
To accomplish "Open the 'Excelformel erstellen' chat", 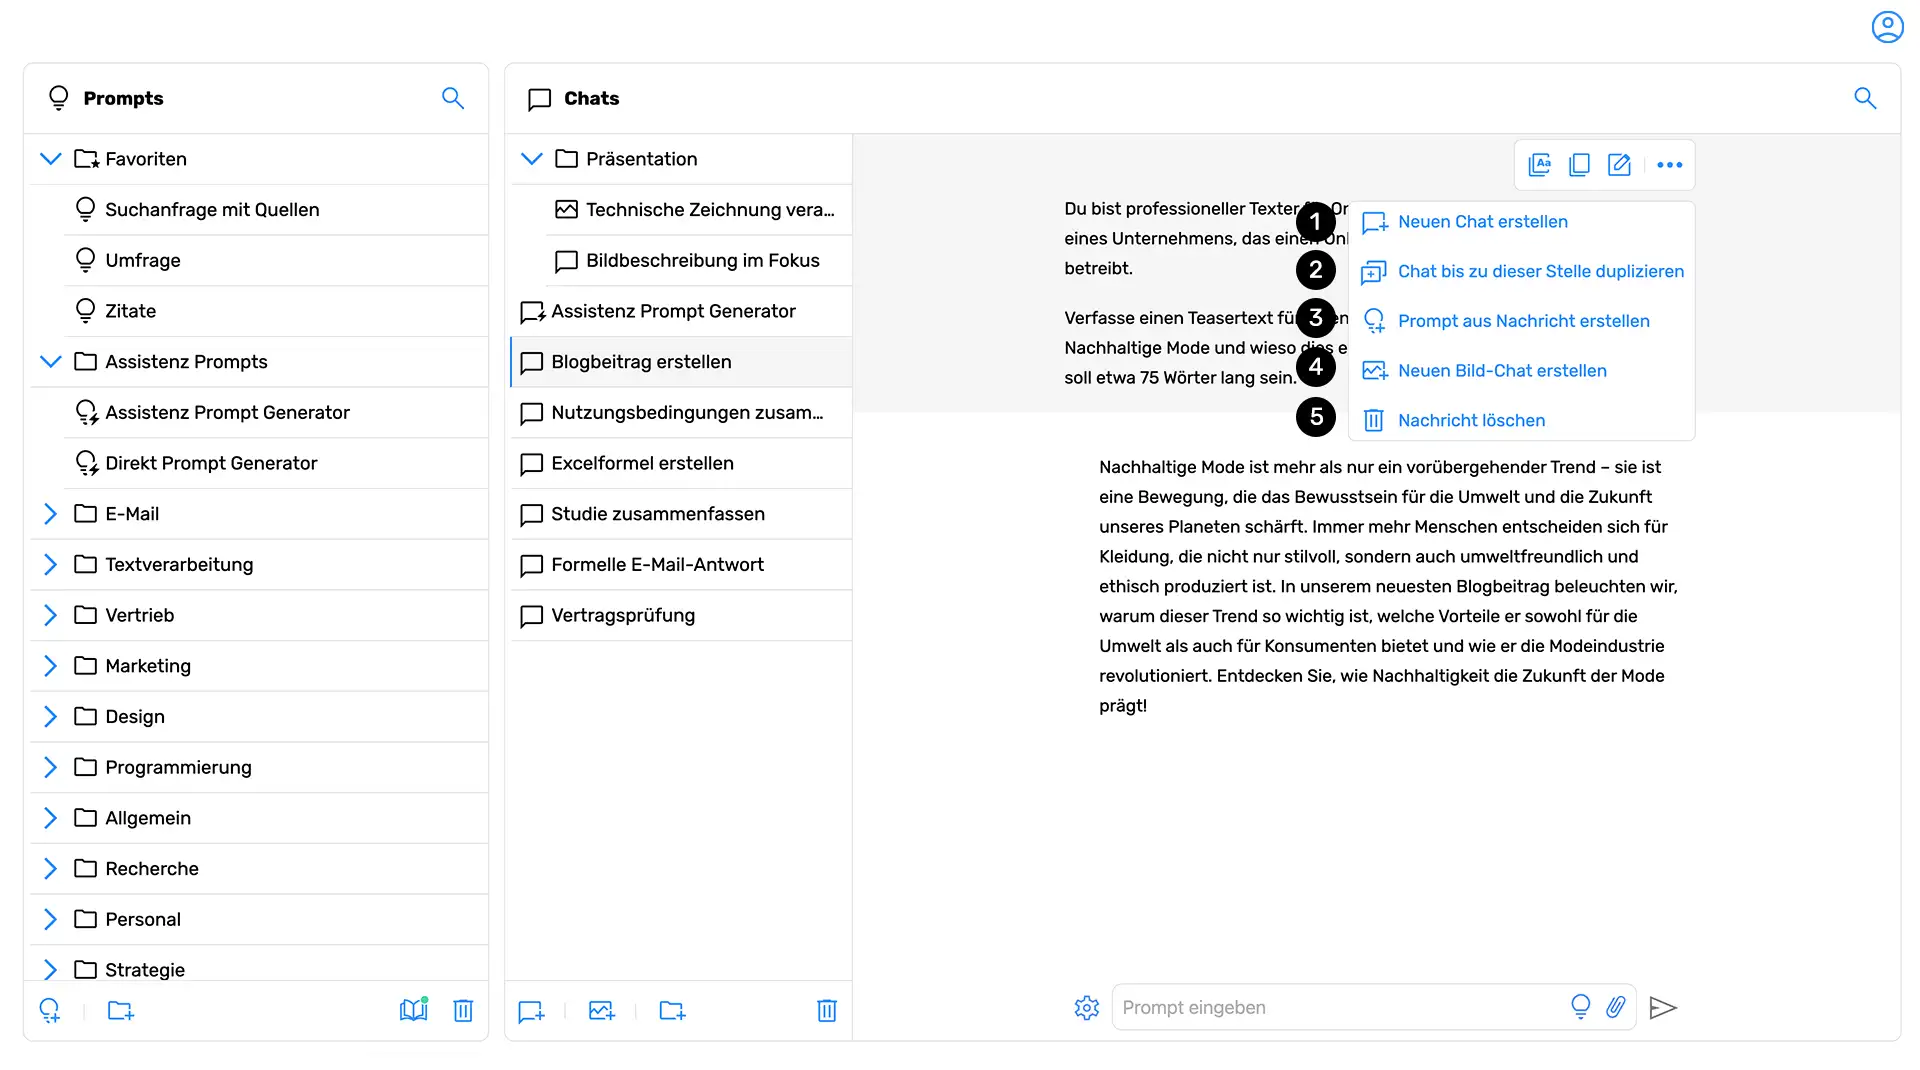I will [x=682, y=463].
